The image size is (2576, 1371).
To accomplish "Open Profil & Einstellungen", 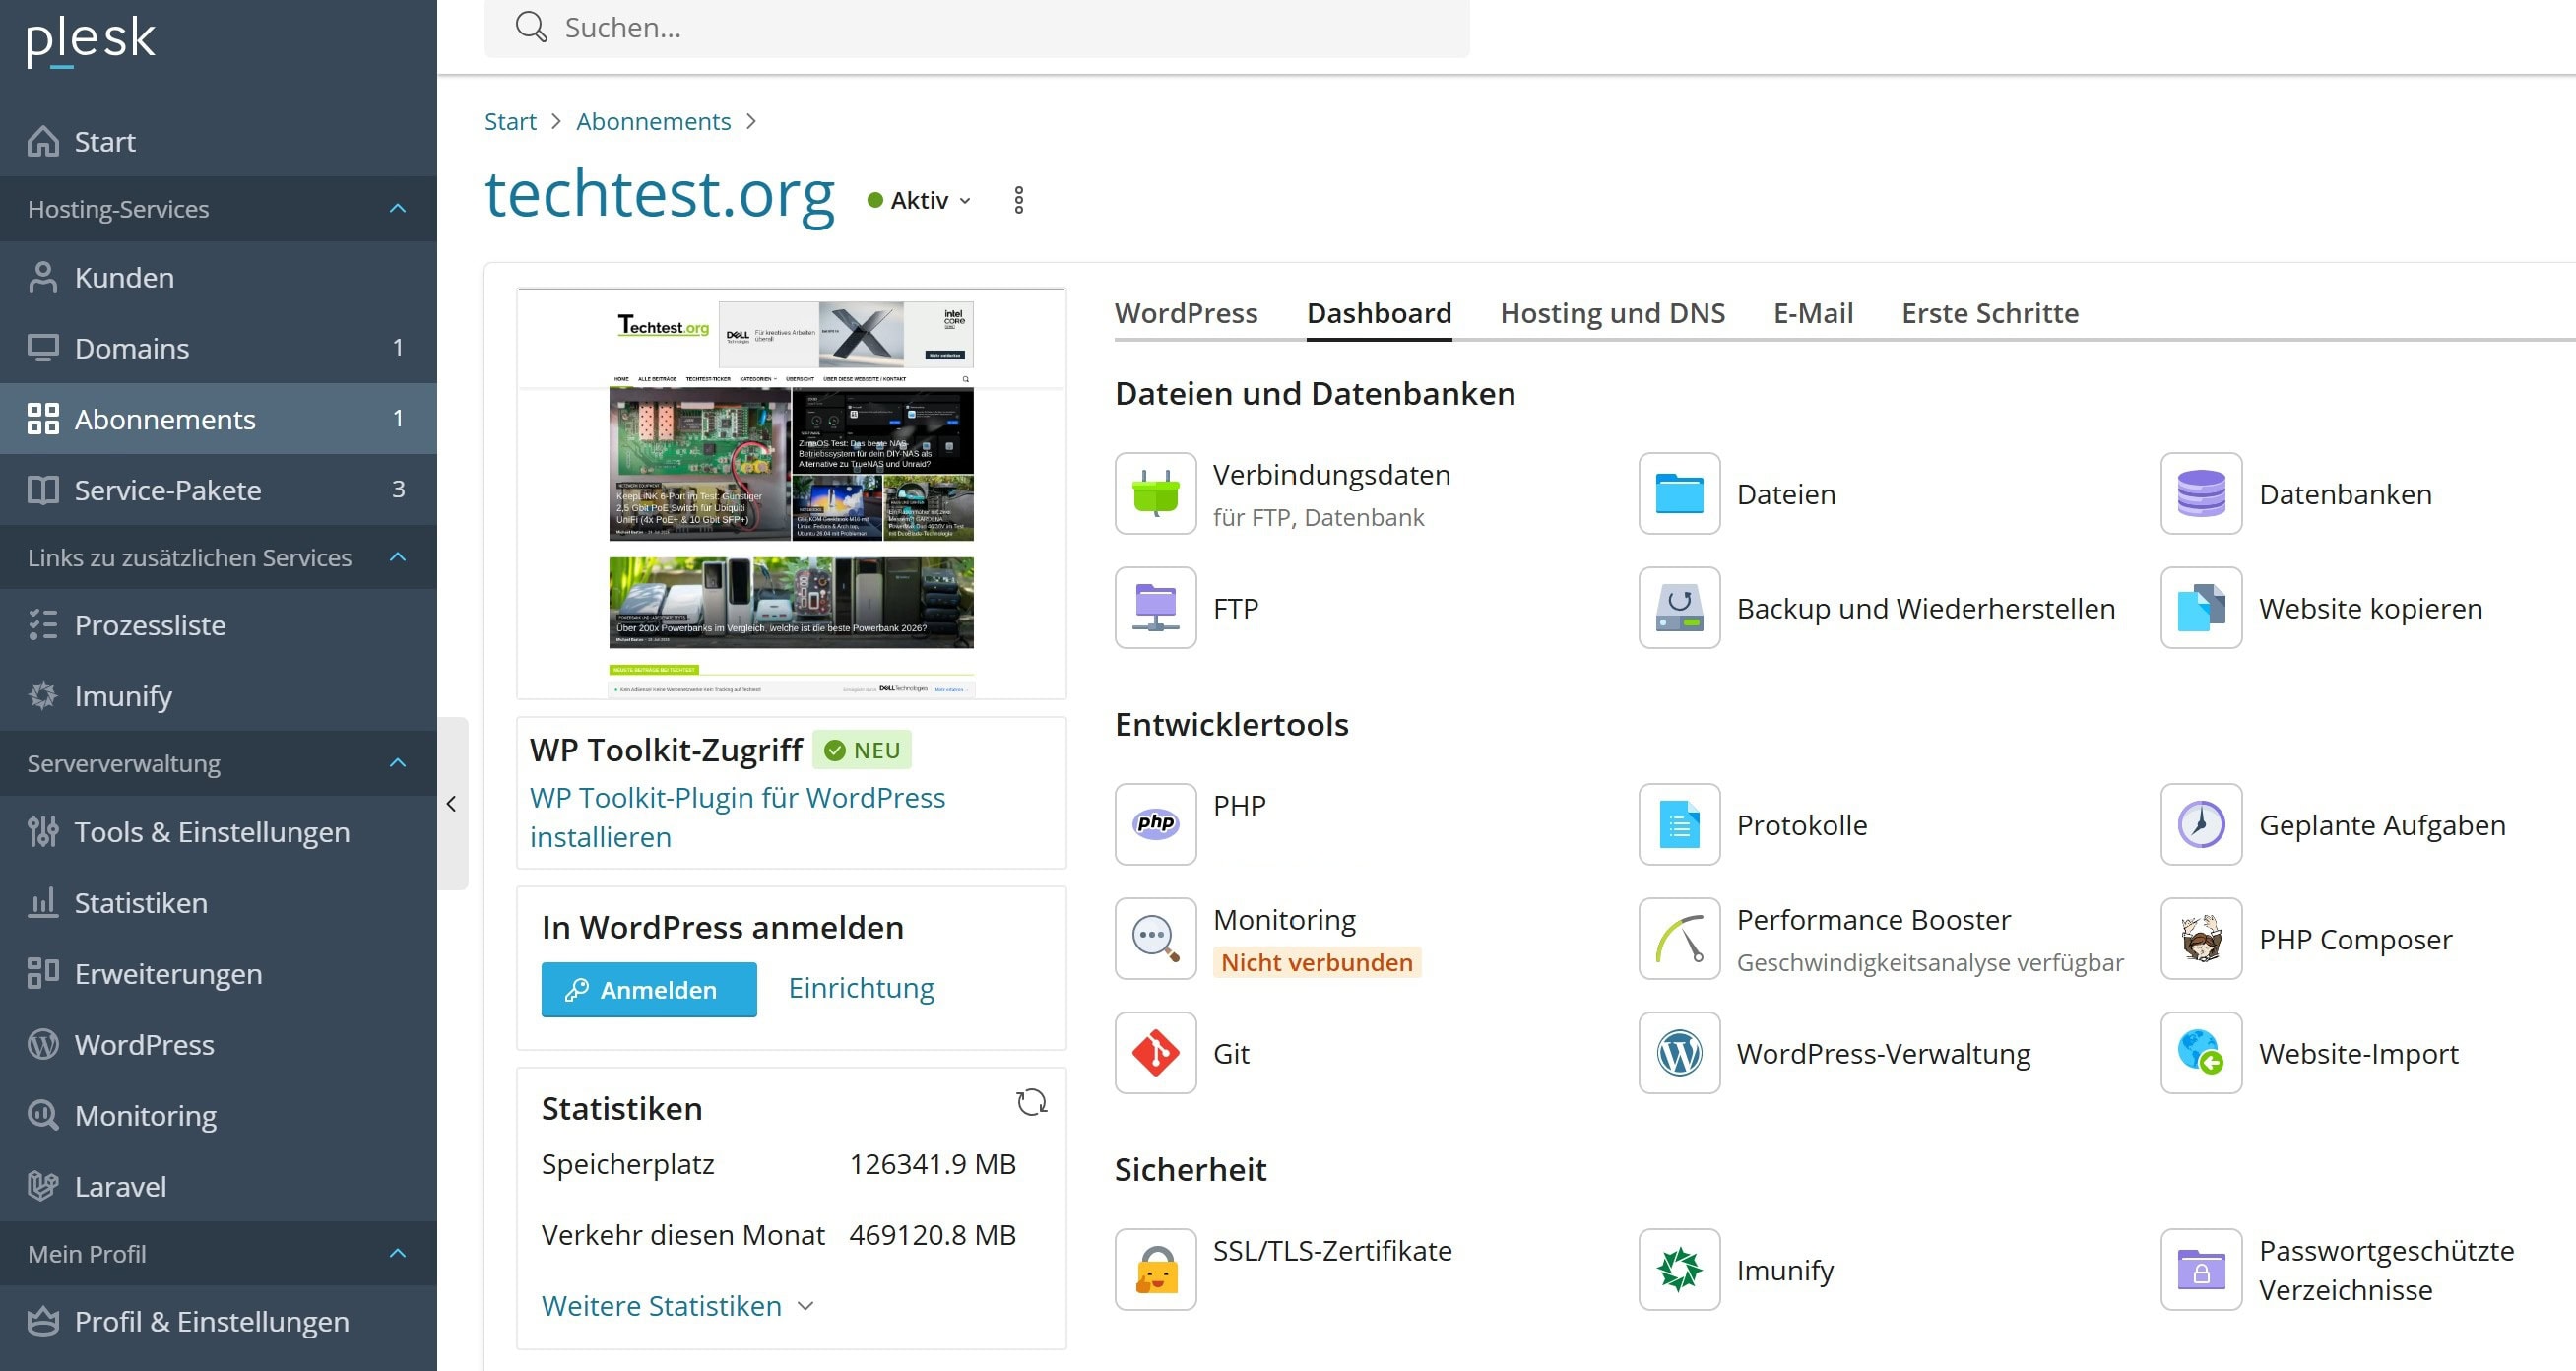I will 218,1322.
